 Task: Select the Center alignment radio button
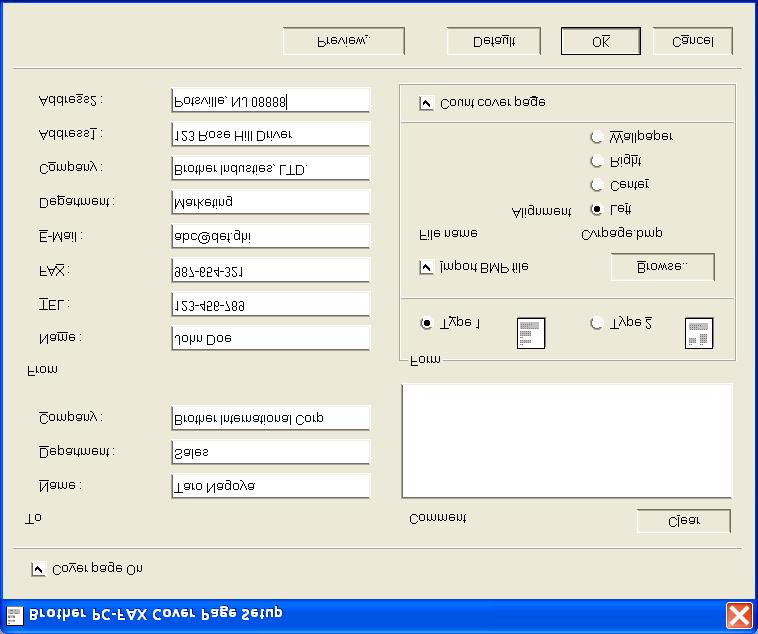point(597,185)
